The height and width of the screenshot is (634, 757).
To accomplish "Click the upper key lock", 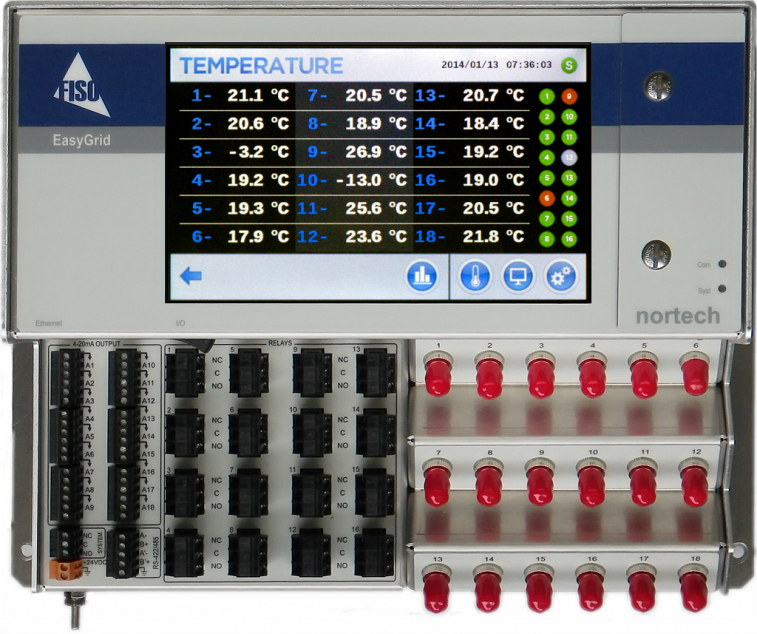I will click(x=658, y=86).
